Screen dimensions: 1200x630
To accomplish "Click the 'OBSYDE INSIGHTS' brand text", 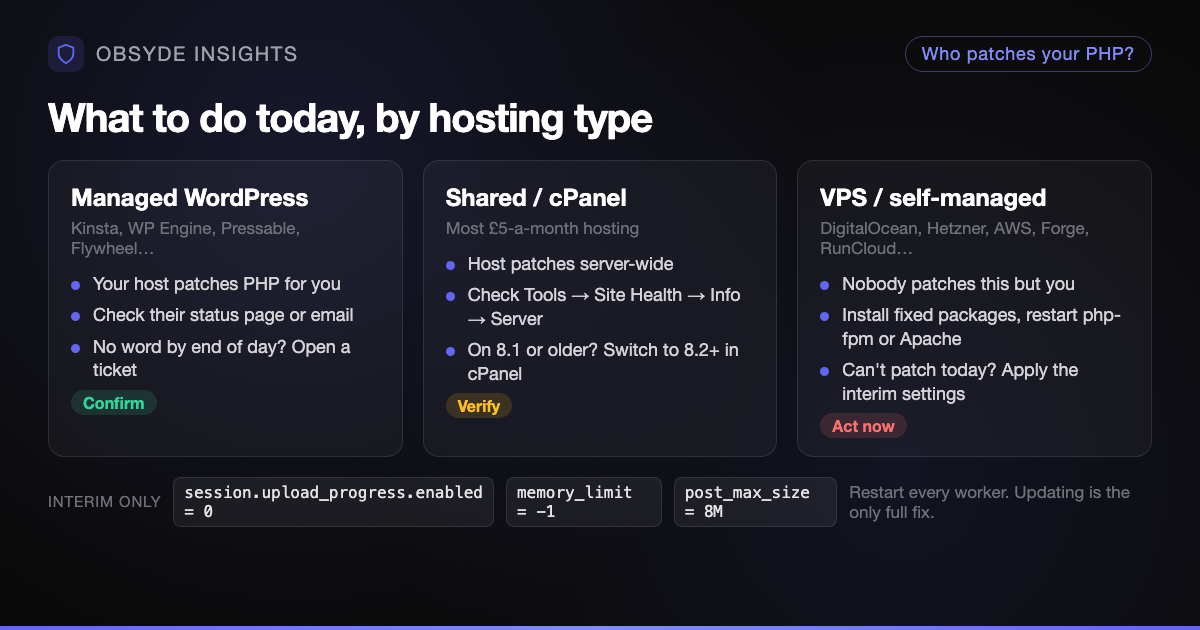I will click(x=197, y=54).
